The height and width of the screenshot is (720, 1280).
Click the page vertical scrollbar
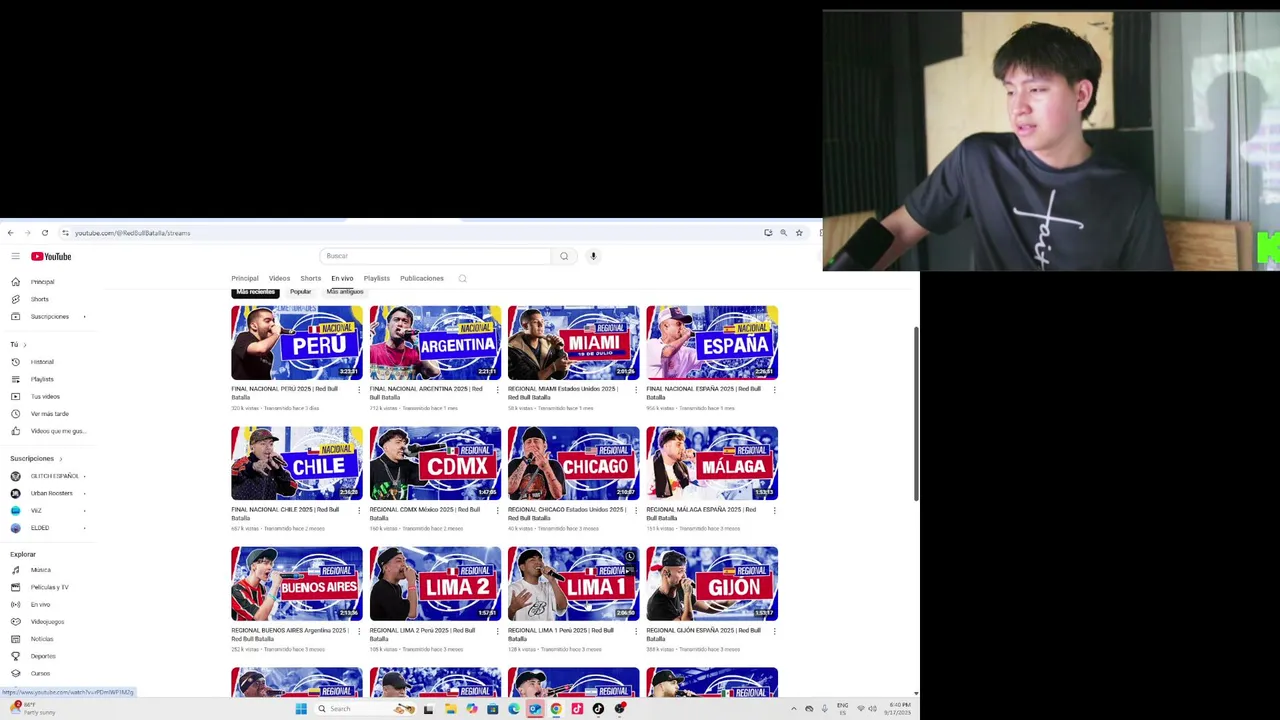point(915,413)
